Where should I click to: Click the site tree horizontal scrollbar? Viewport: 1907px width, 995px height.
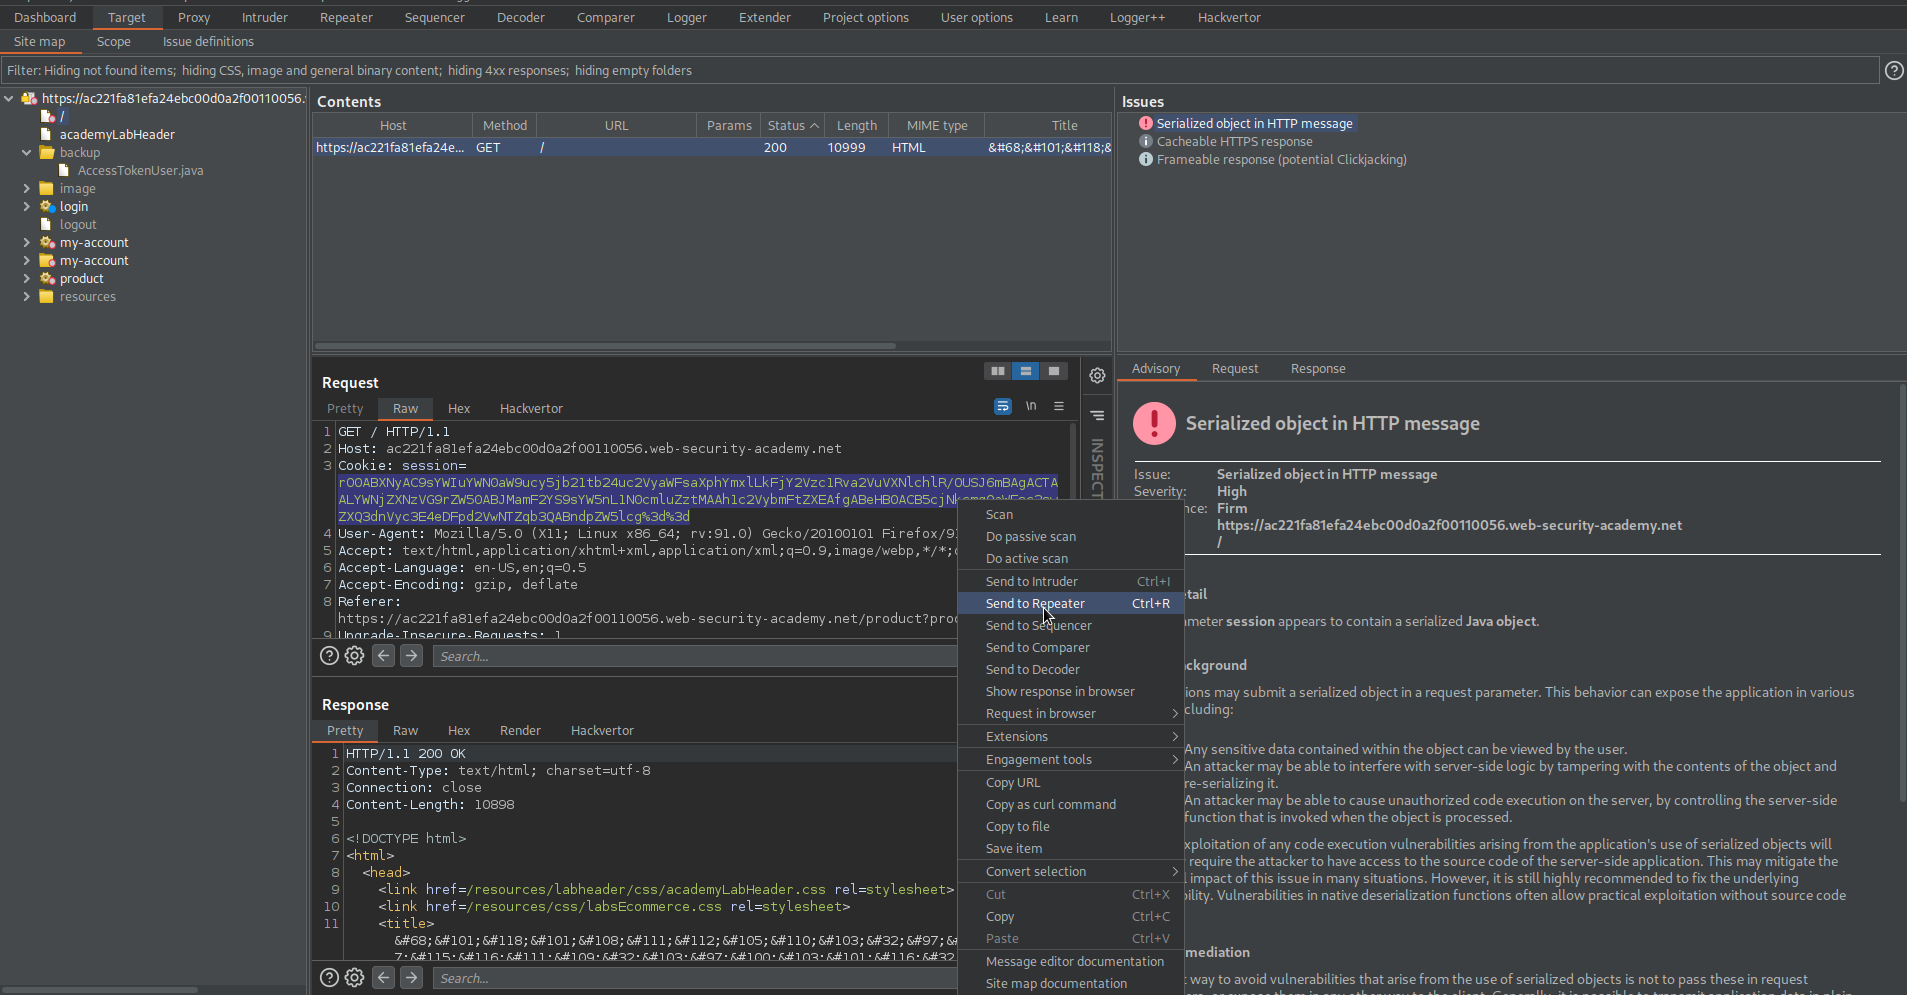click(100, 989)
